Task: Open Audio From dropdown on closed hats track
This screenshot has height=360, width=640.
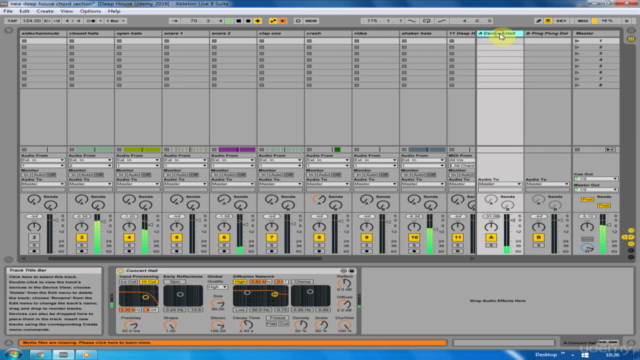Action: point(91,160)
